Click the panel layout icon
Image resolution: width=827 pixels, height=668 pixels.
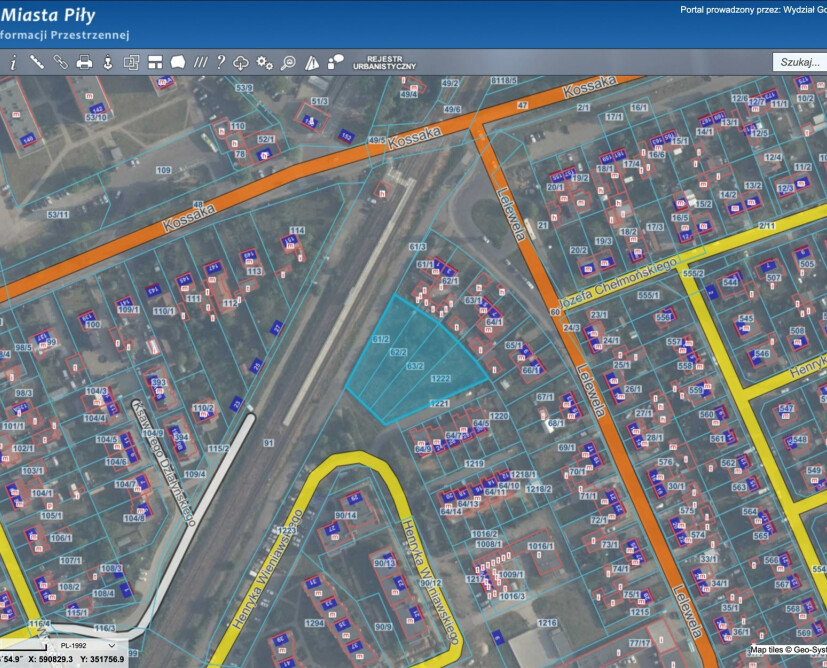pyautogui.click(x=155, y=62)
